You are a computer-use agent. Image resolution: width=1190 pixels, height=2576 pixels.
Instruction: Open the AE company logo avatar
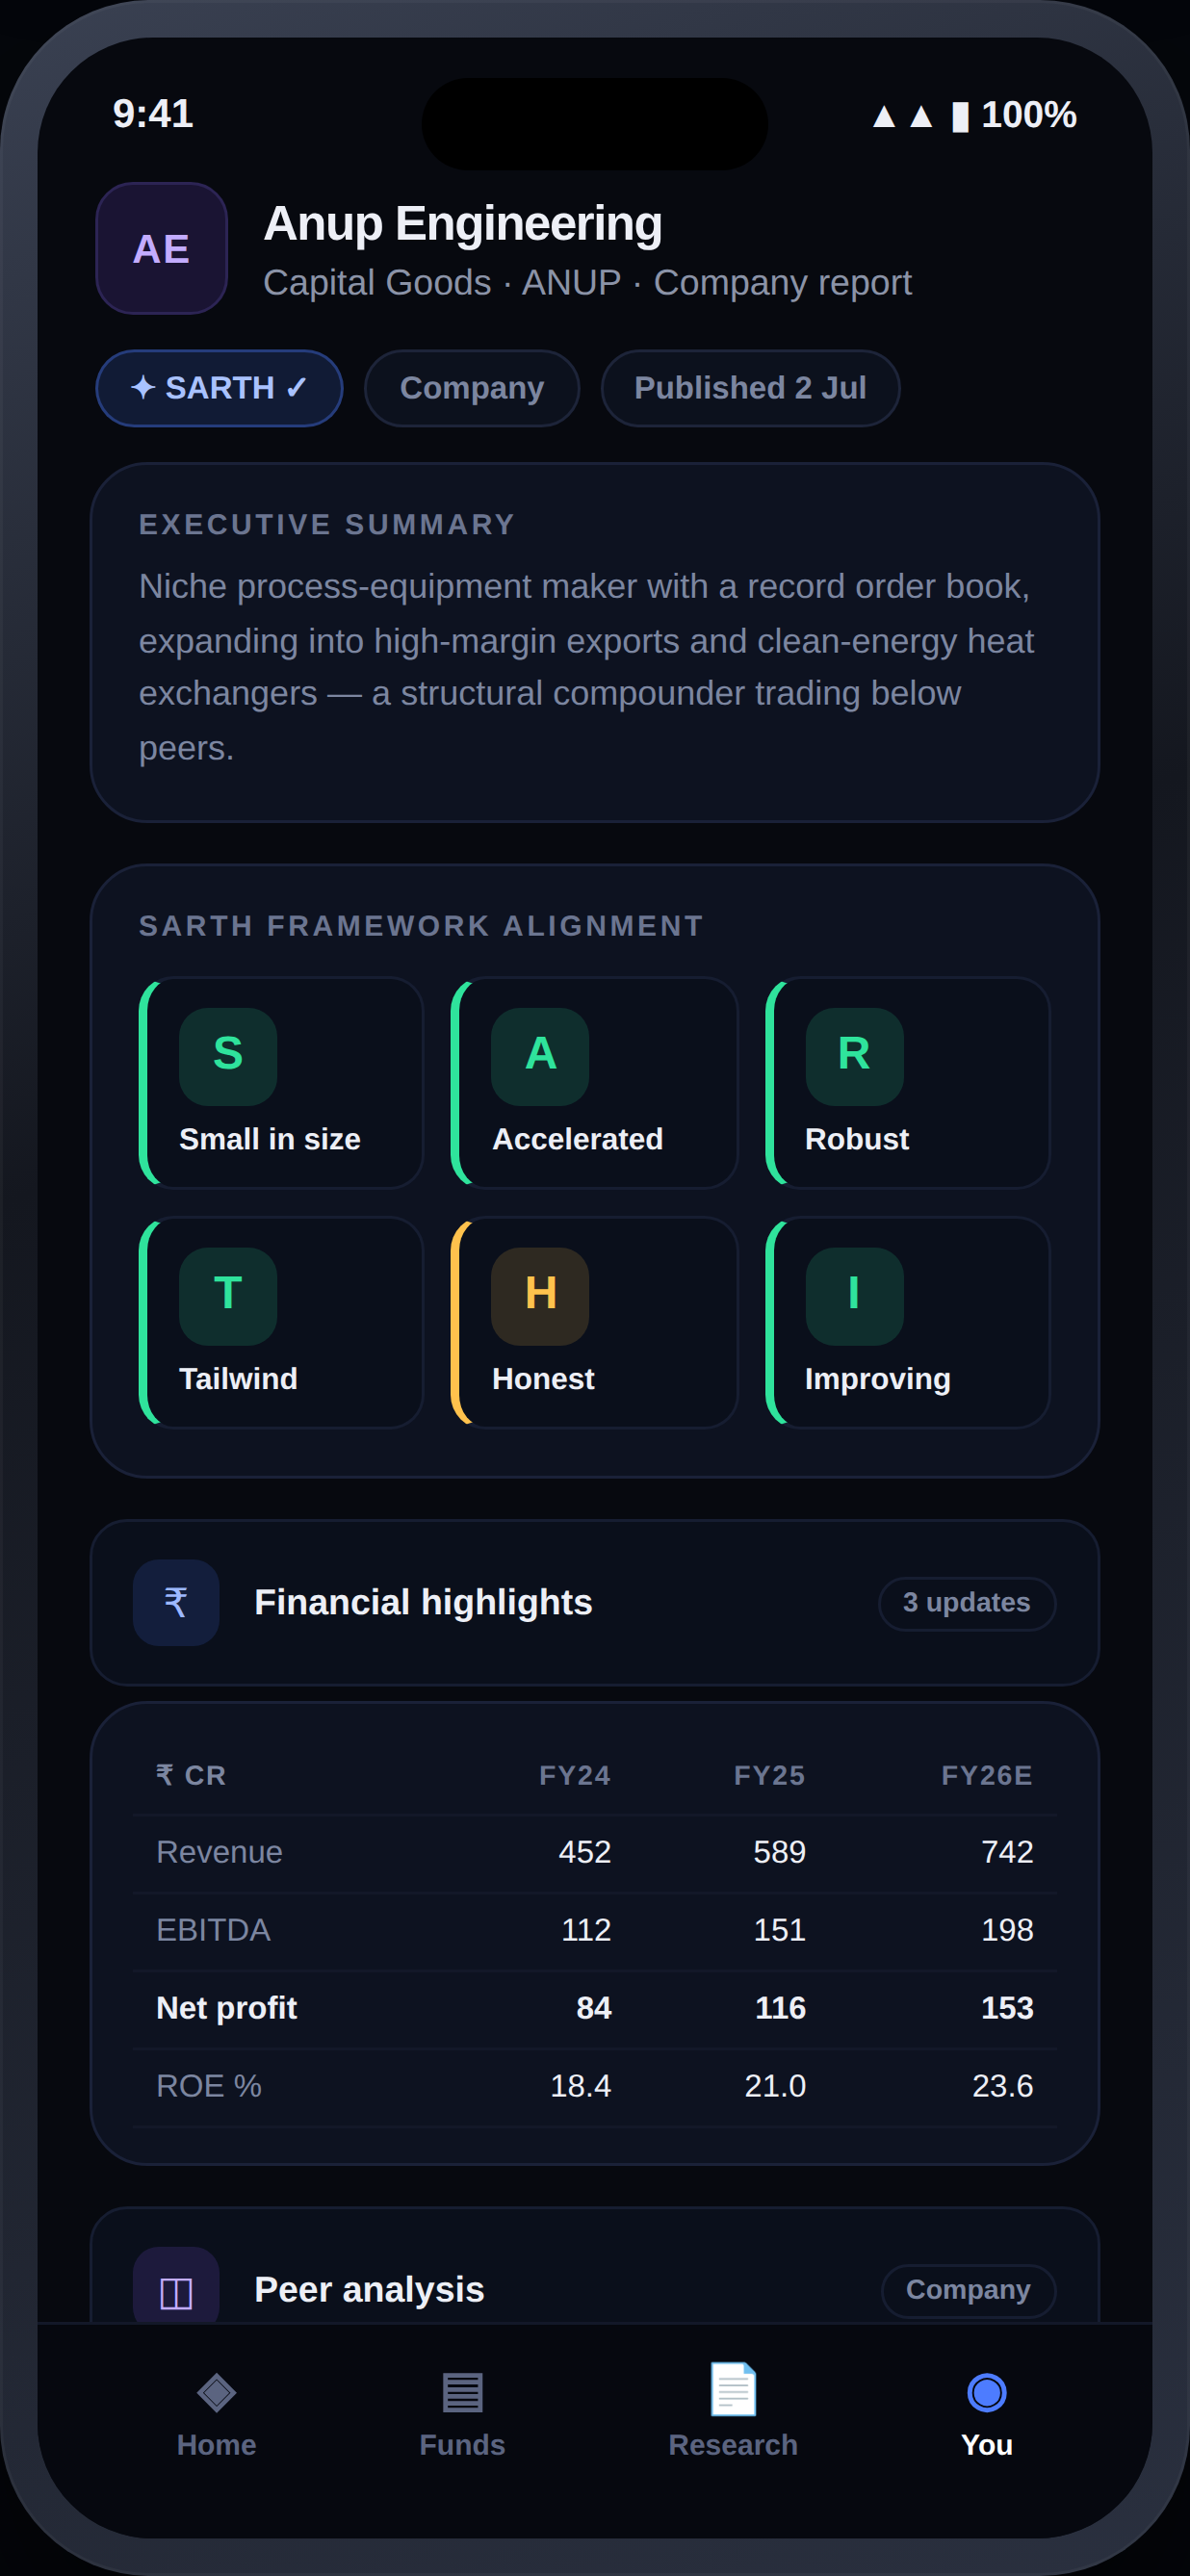[x=161, y=248]
